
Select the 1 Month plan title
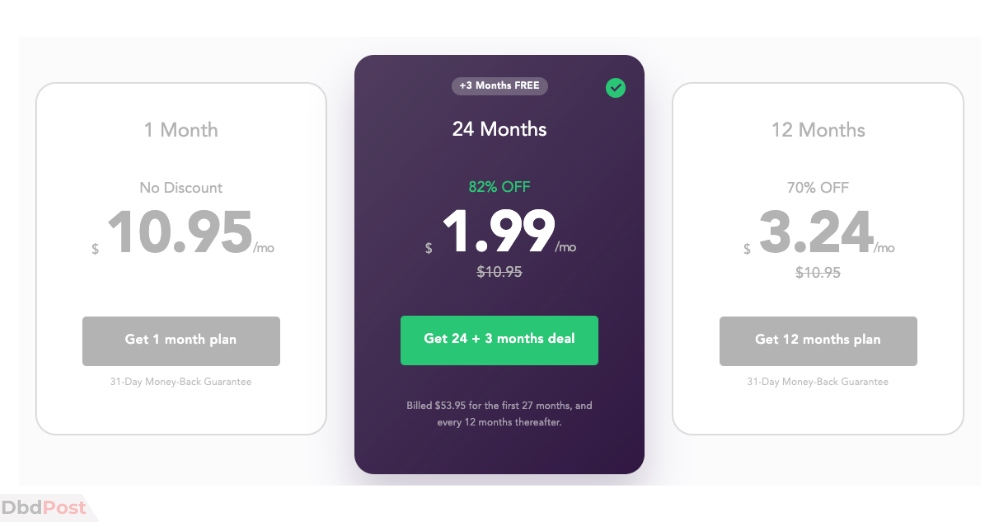point(181,130)
